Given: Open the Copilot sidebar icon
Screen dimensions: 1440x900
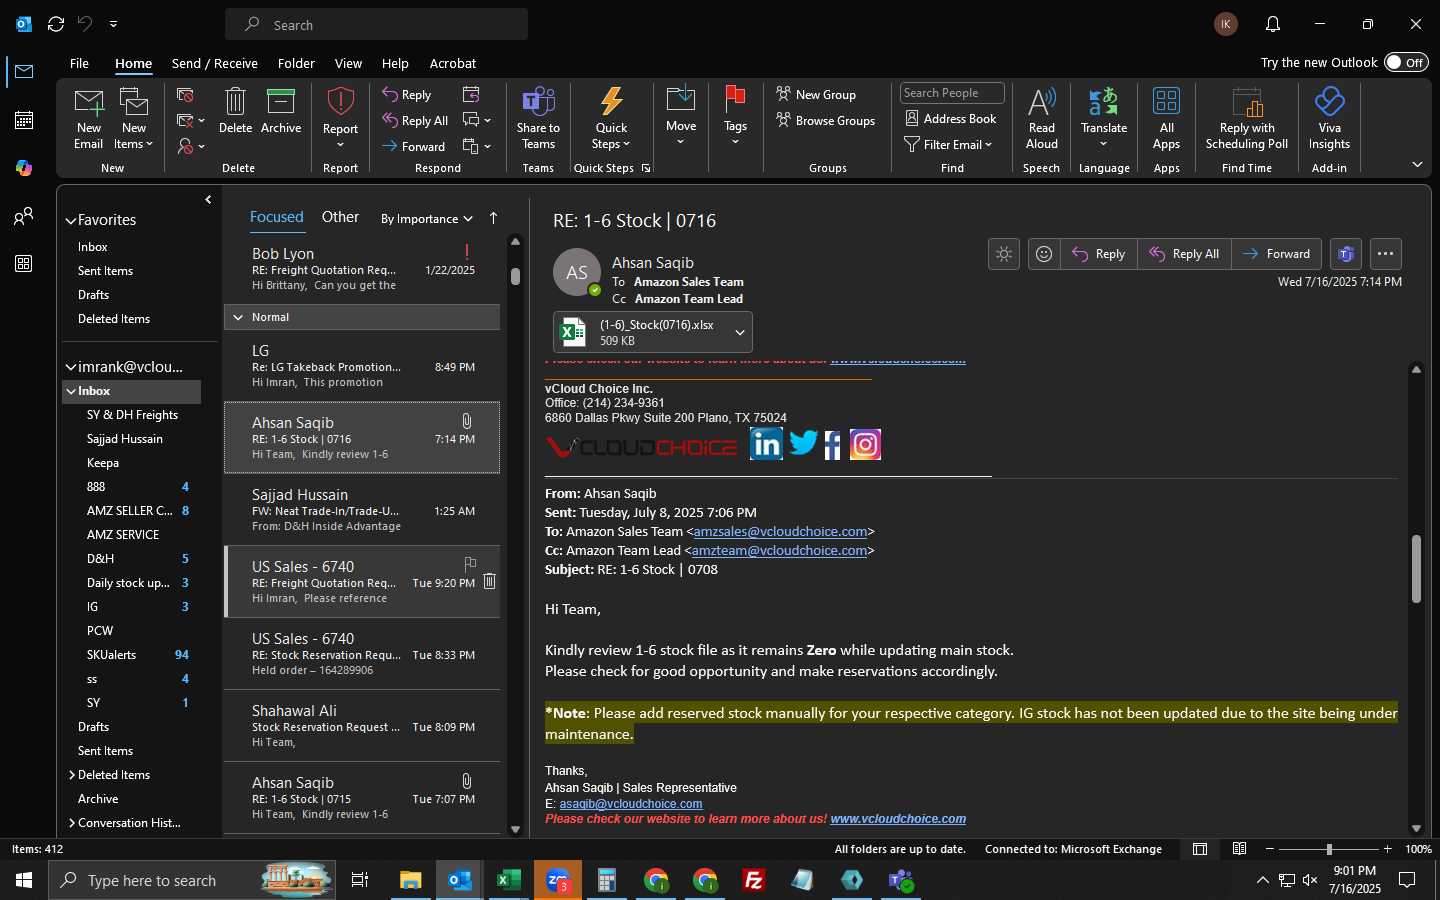Looking at the screenshot, I should pyautogui.click(x=24, y=168).
